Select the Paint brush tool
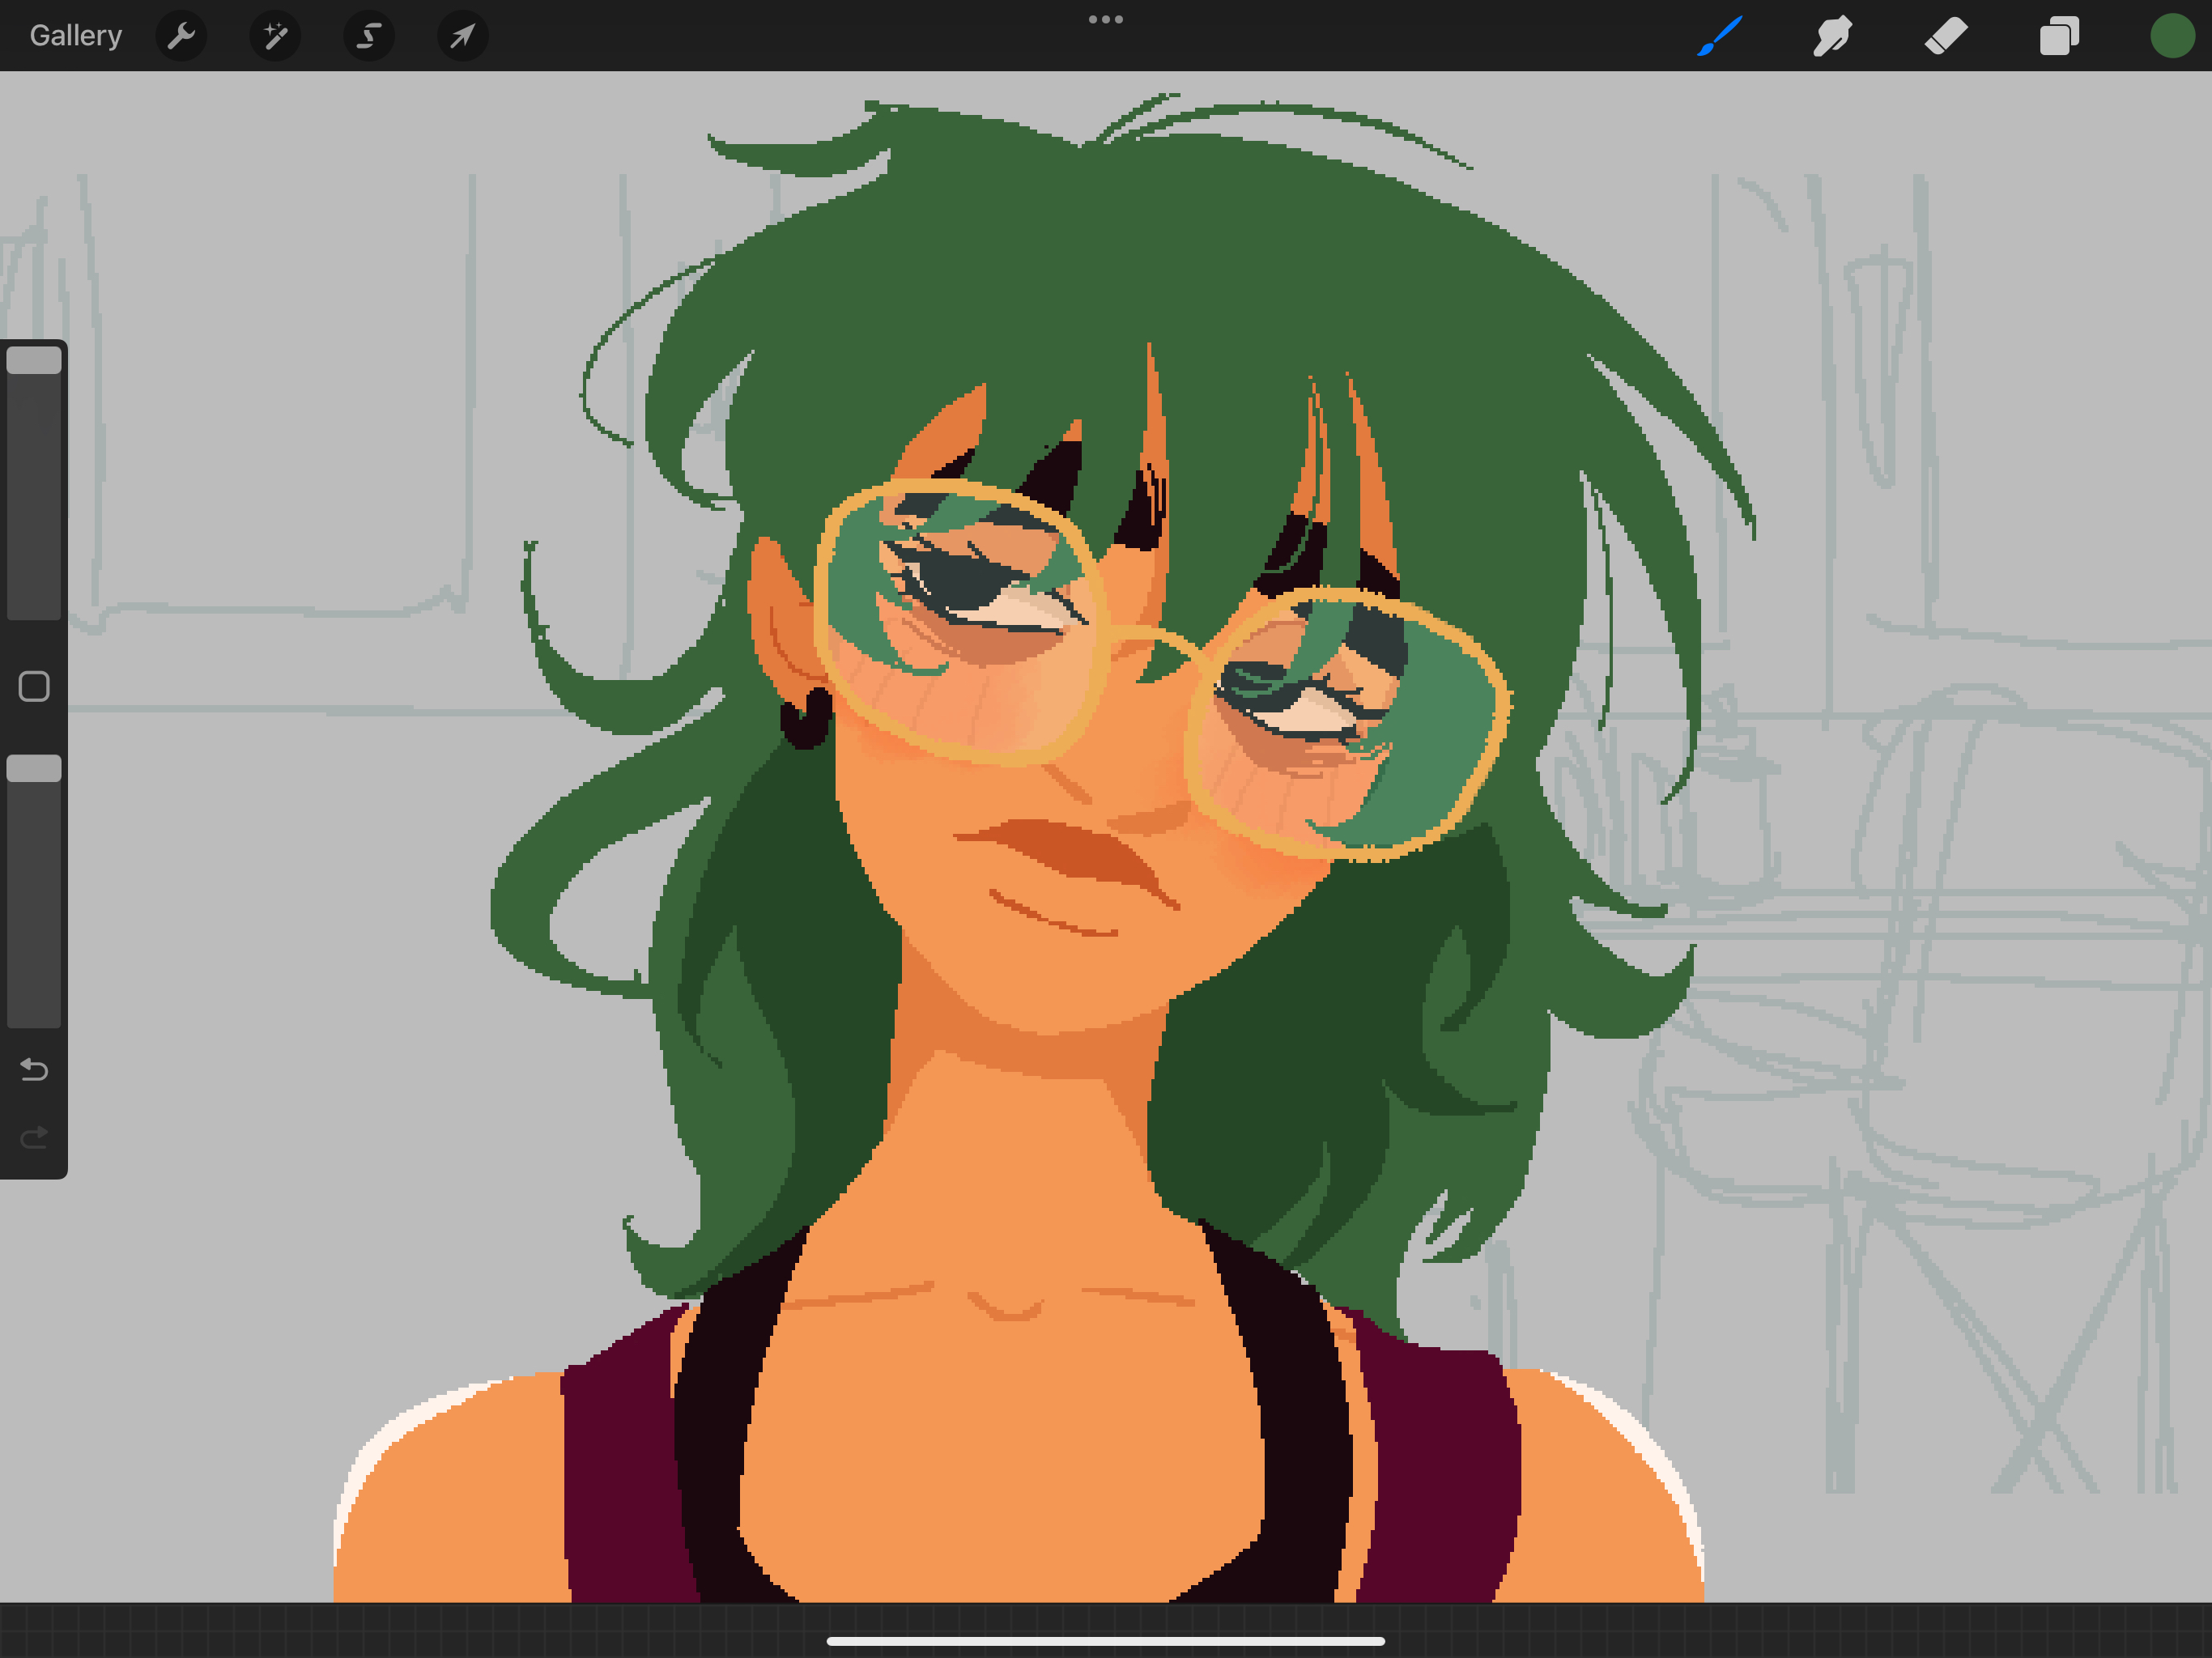Screen dimensions: 2212x1658 [x=1719, y=37]
